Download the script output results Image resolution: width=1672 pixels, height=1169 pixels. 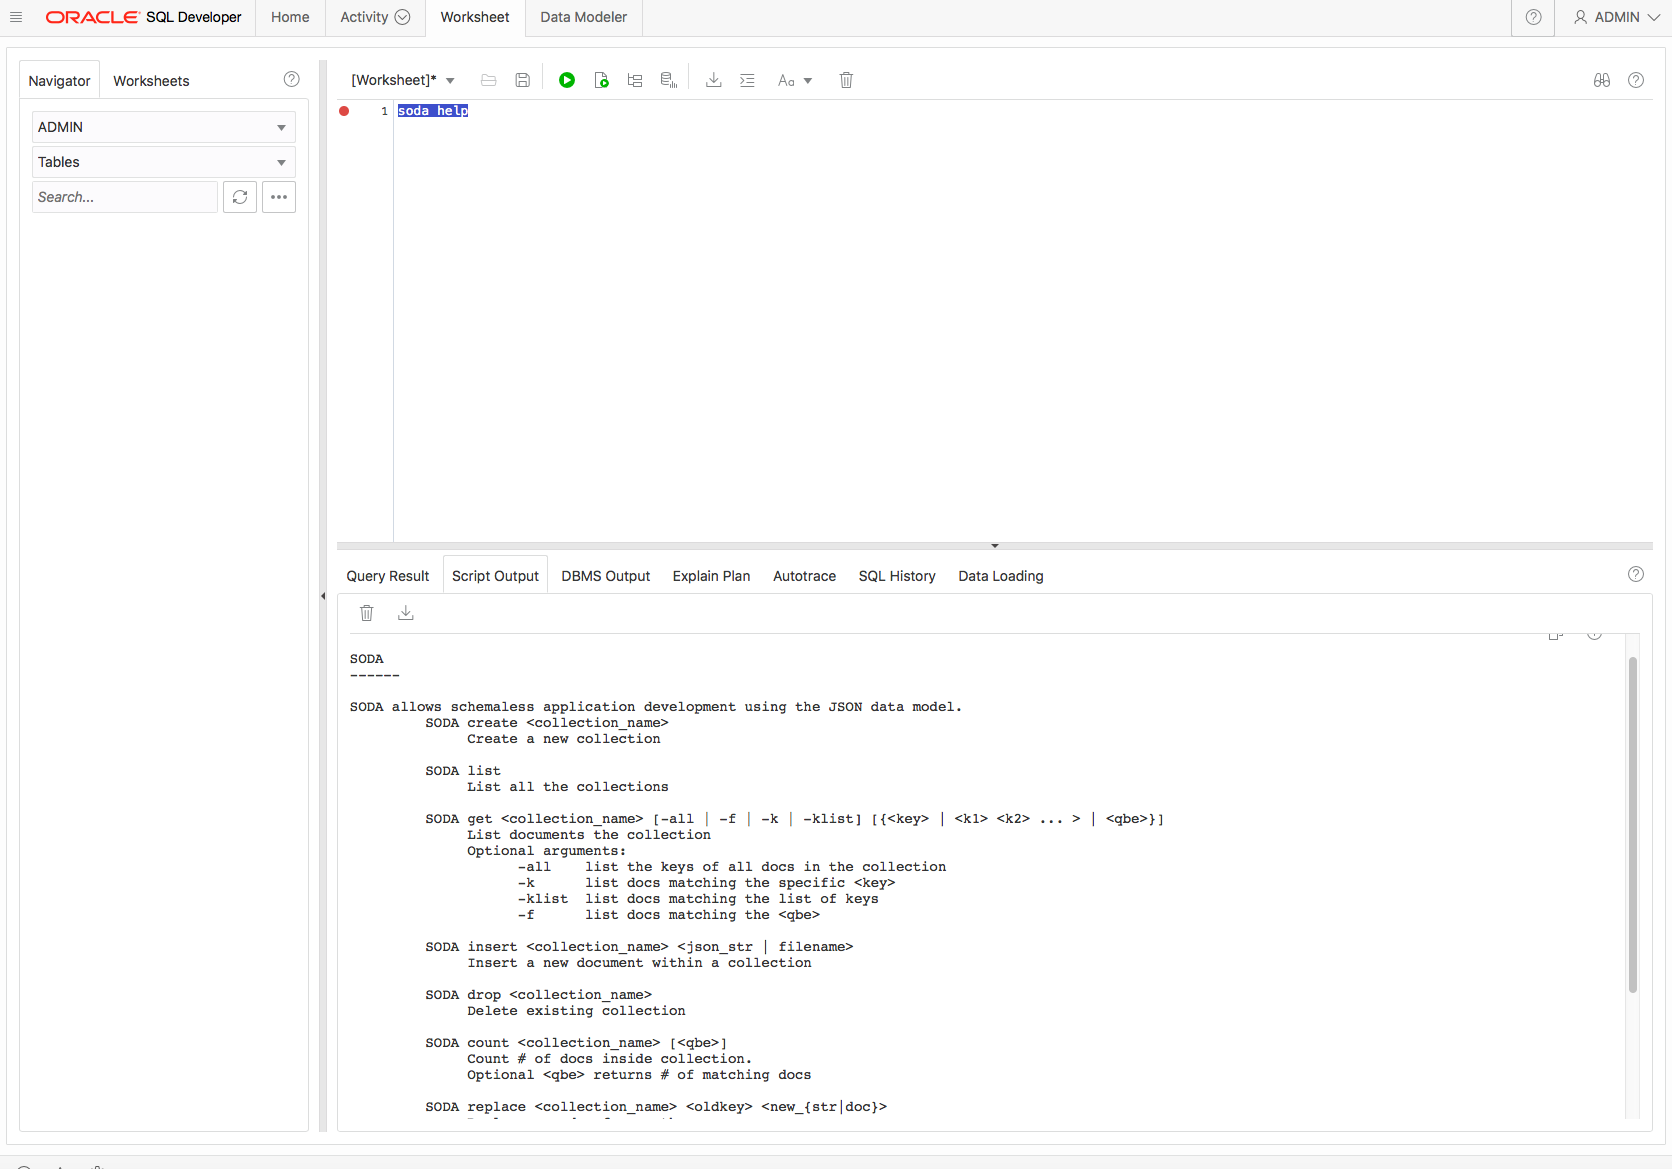405,612
